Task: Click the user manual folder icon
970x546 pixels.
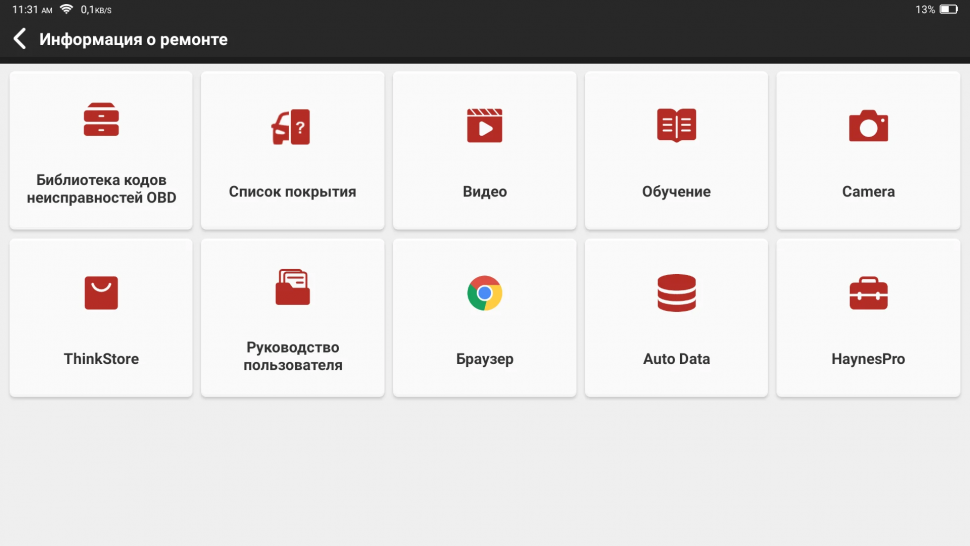Action: coord(292,287)
